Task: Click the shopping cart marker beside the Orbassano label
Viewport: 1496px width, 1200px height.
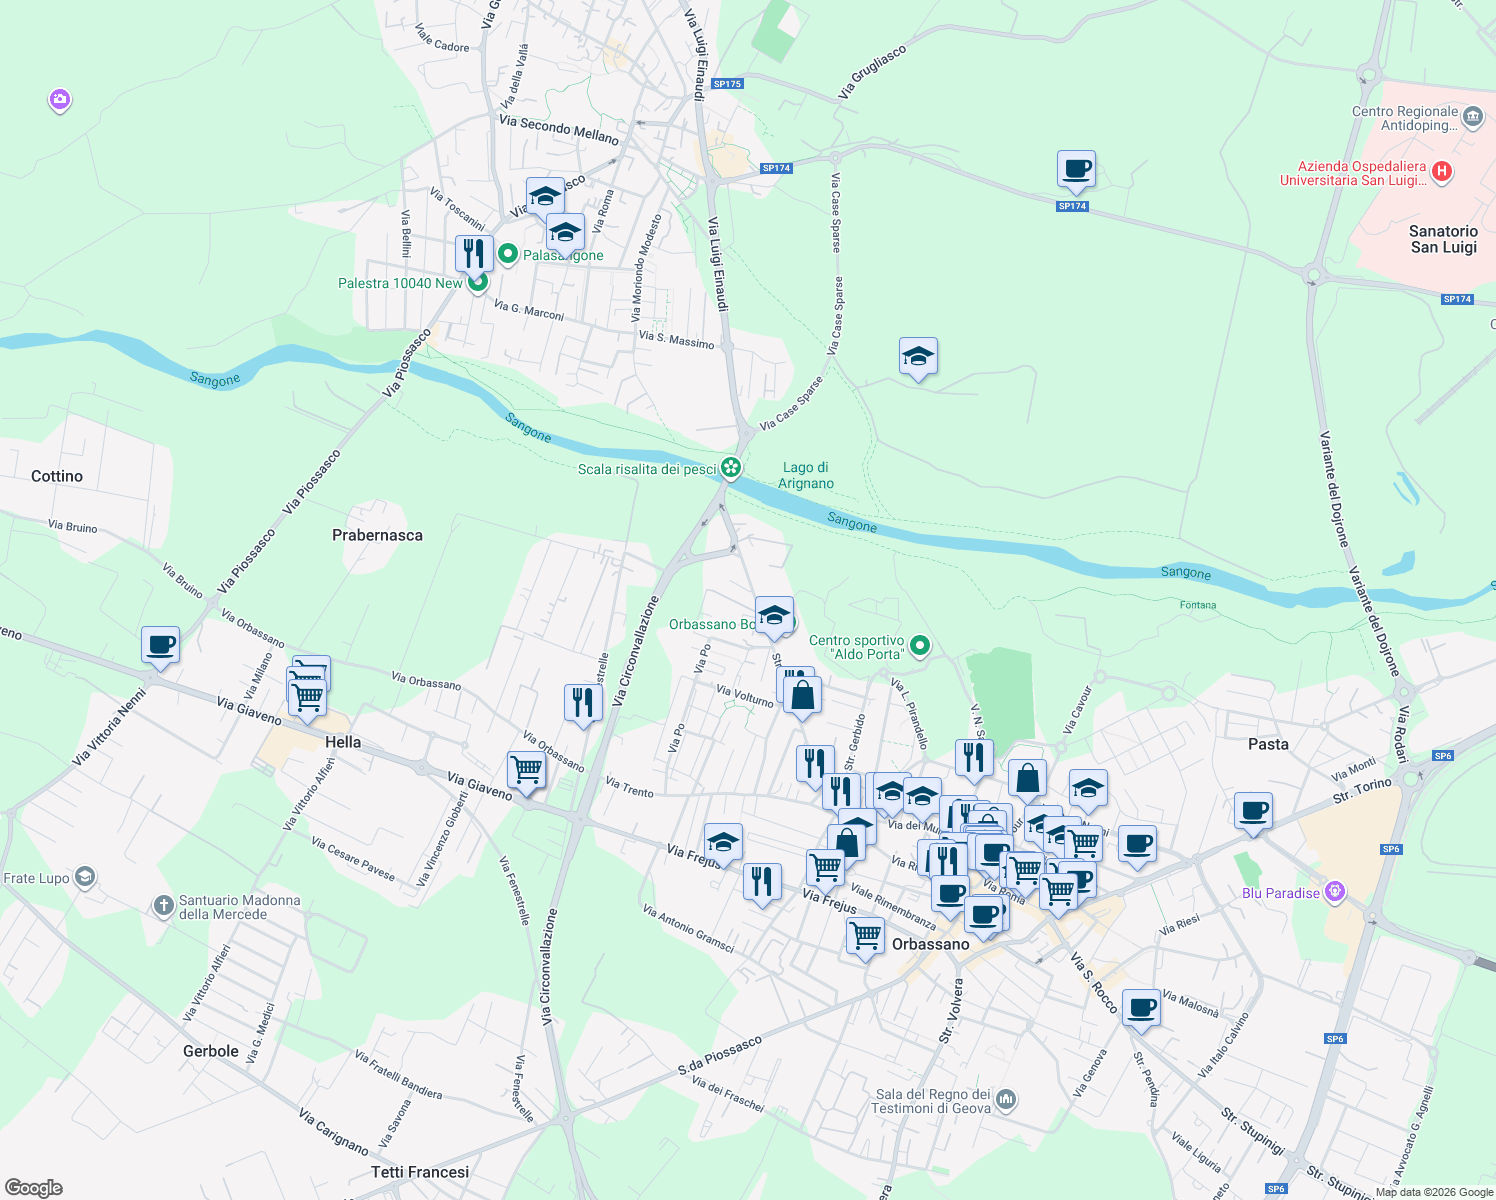Action: 864,937
